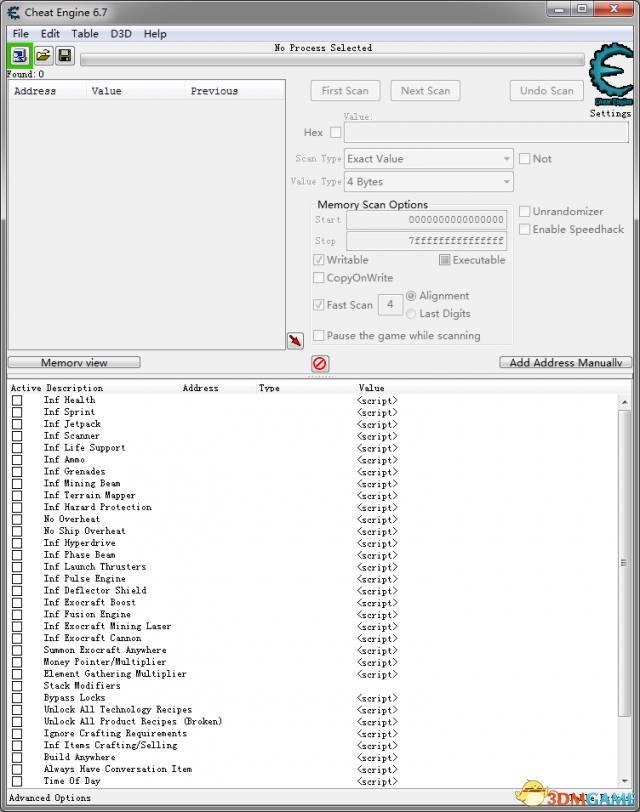Click the scan progress bar
640x812 pixels.
click(x=332, y=60)
